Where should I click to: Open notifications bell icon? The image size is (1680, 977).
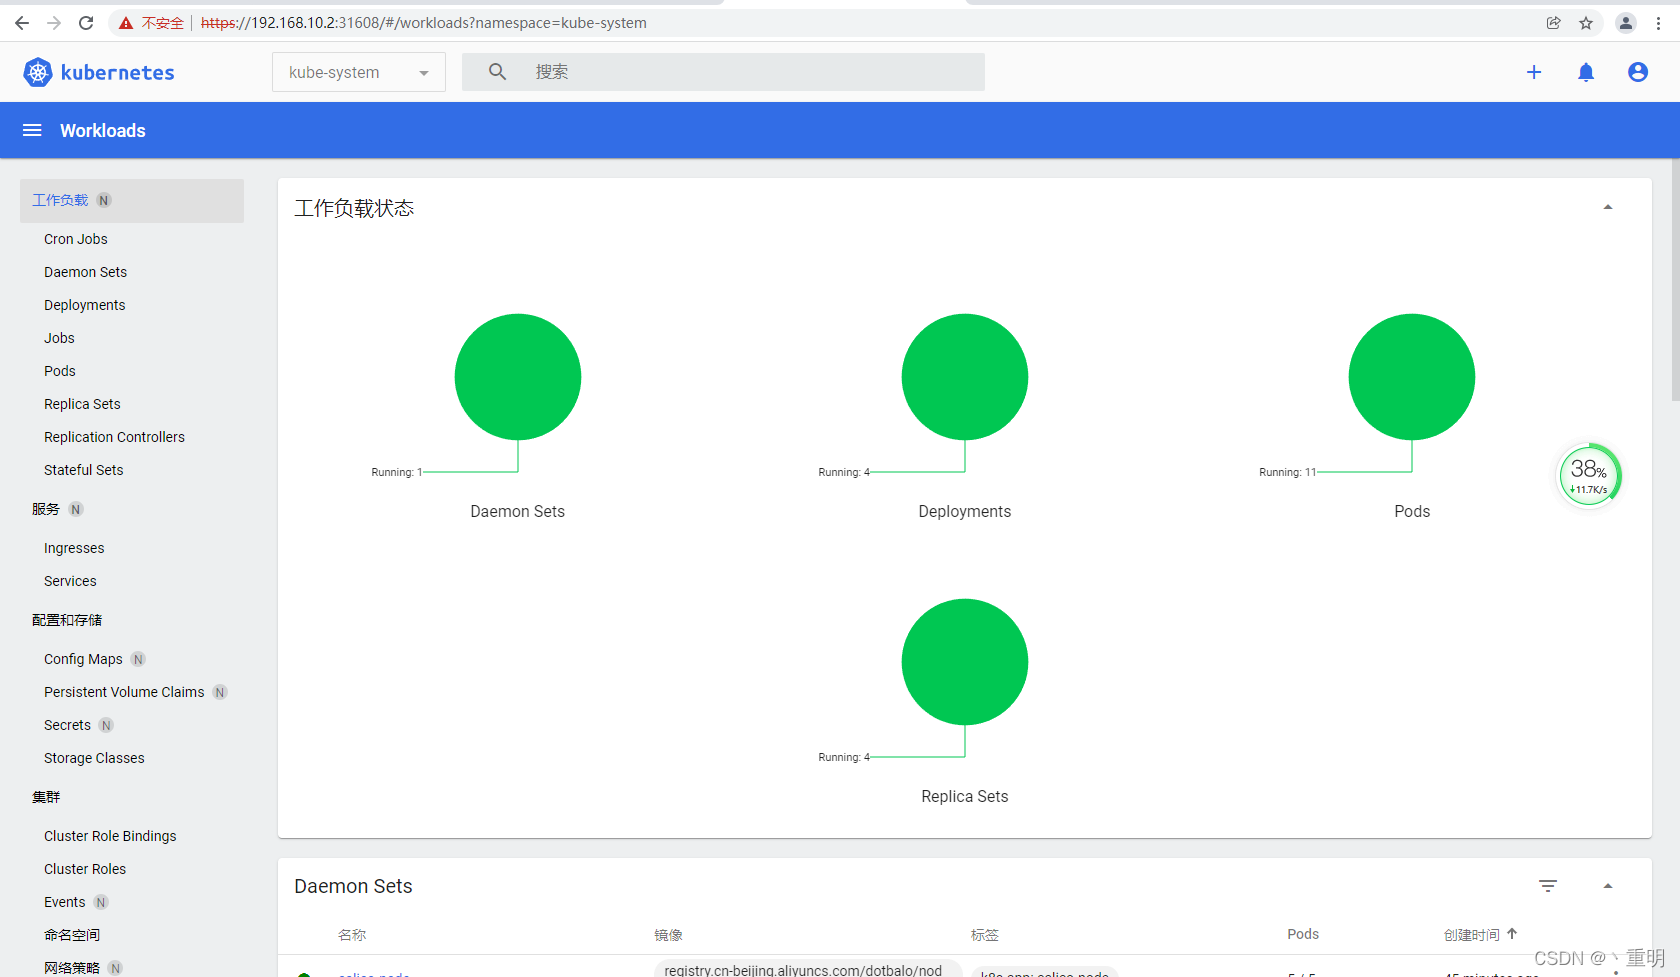tap(1586, 72)
